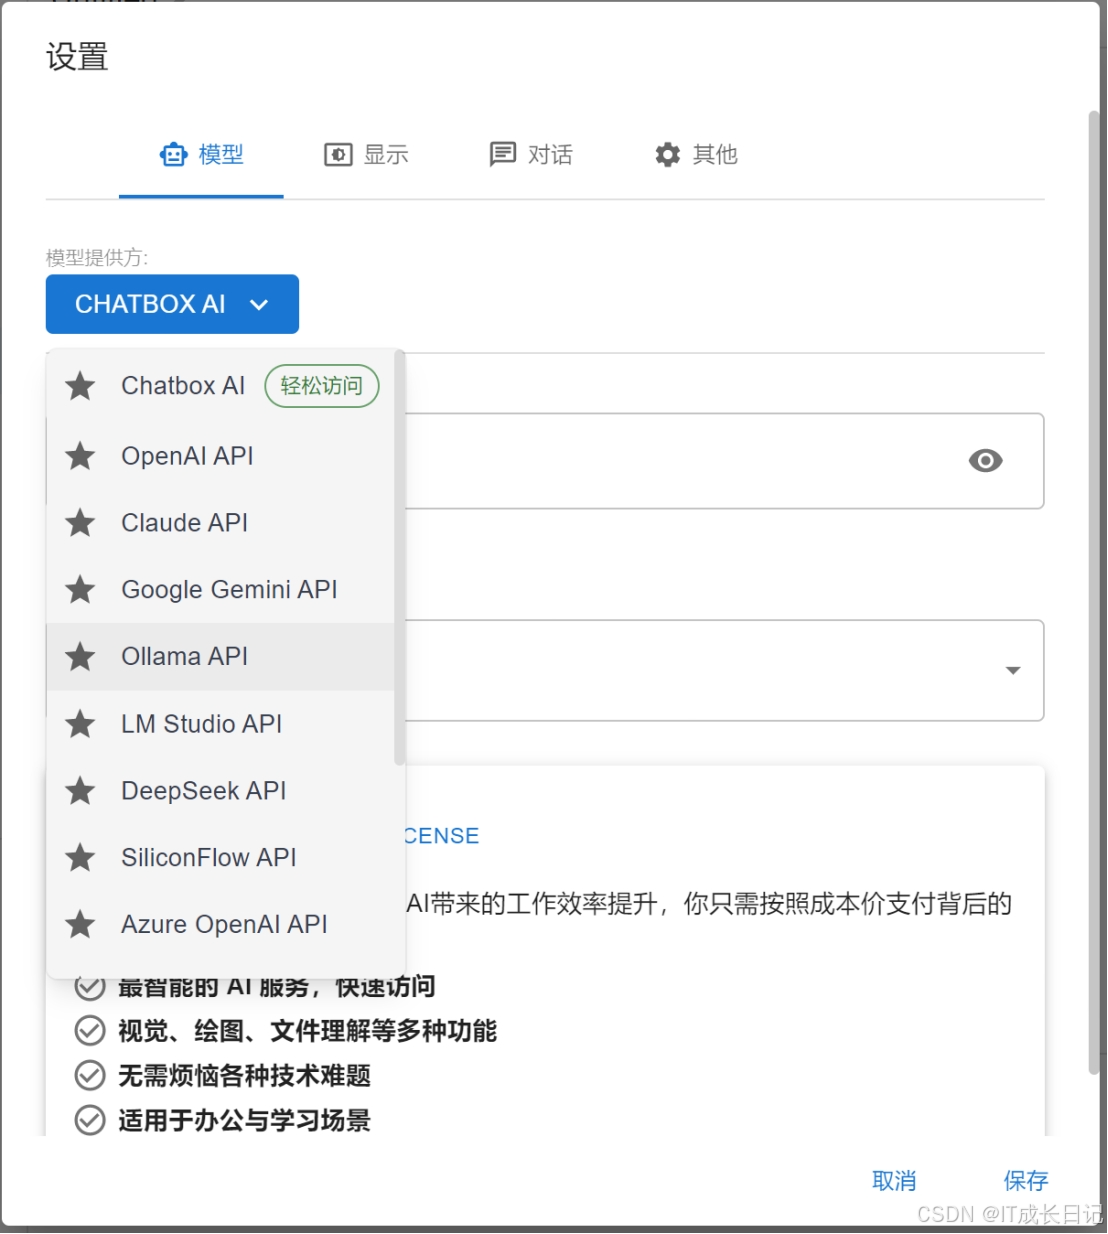Click the 取消 cancel button
The height and width of the screenshot is (1234, 1108).
click(894, 1181)
